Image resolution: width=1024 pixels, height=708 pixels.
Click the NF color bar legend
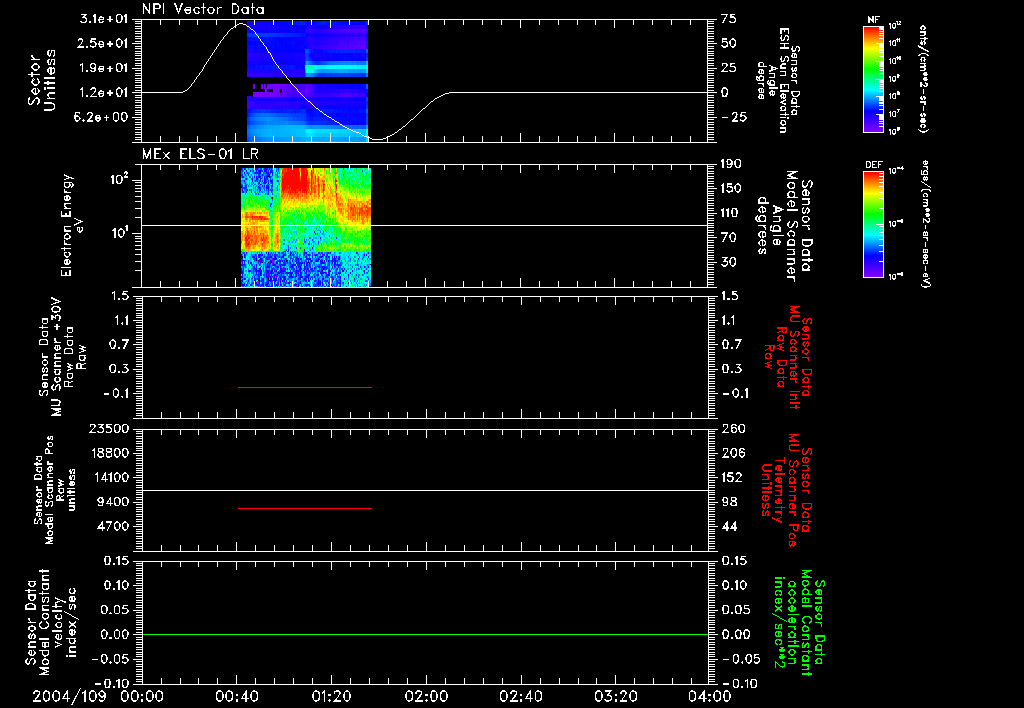pos(874,78)
